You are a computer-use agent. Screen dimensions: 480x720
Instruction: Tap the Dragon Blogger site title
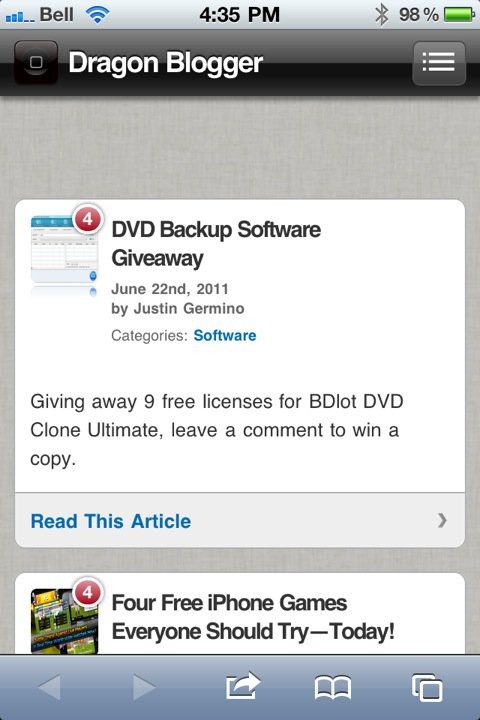pos(165,63)
